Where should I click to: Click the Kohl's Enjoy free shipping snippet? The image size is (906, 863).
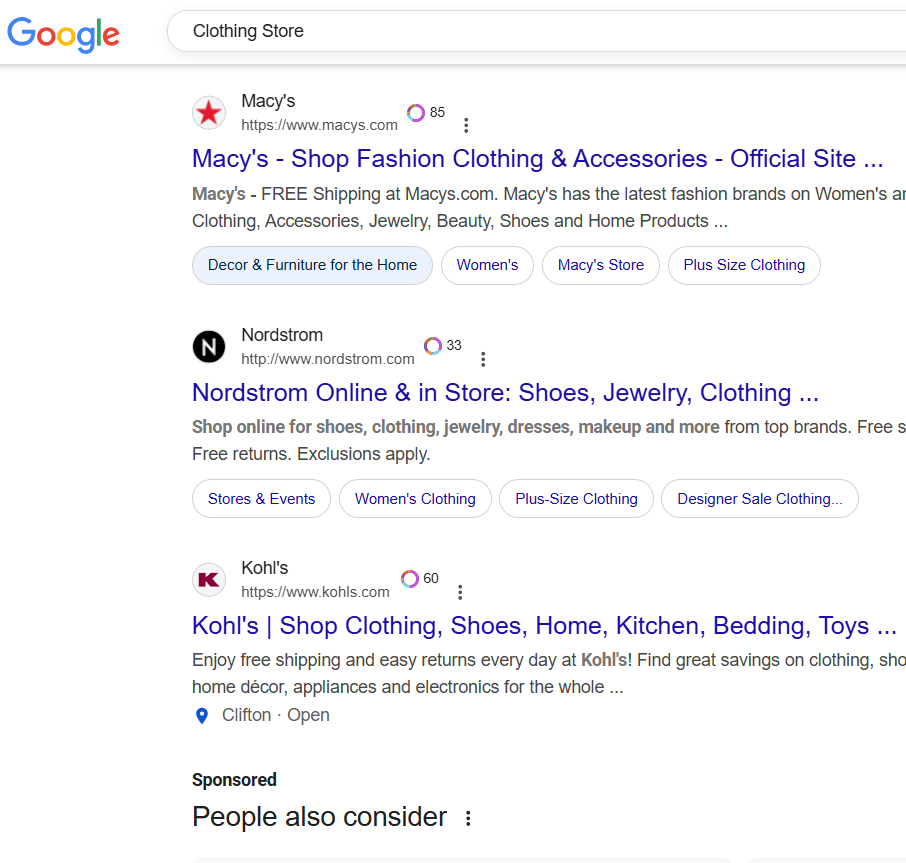point(549,674)
